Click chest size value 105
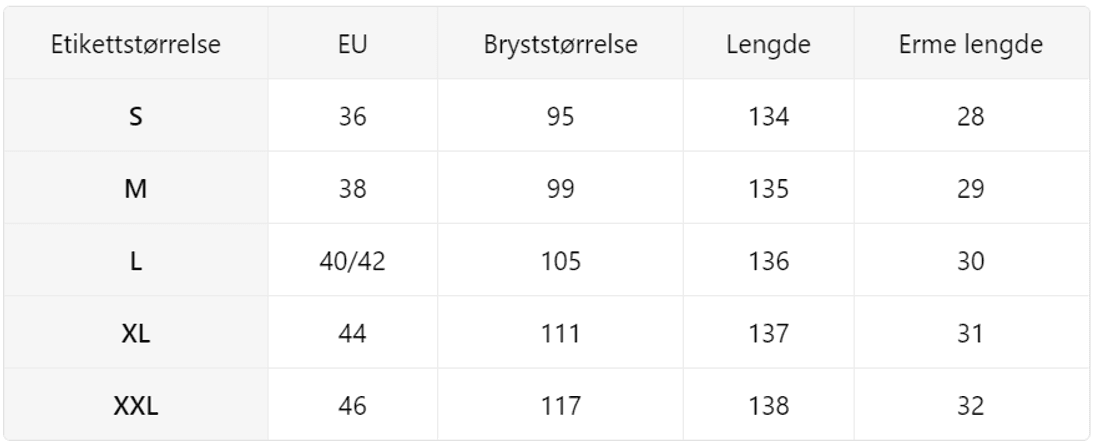The image size is (1100, 448). 560,261
